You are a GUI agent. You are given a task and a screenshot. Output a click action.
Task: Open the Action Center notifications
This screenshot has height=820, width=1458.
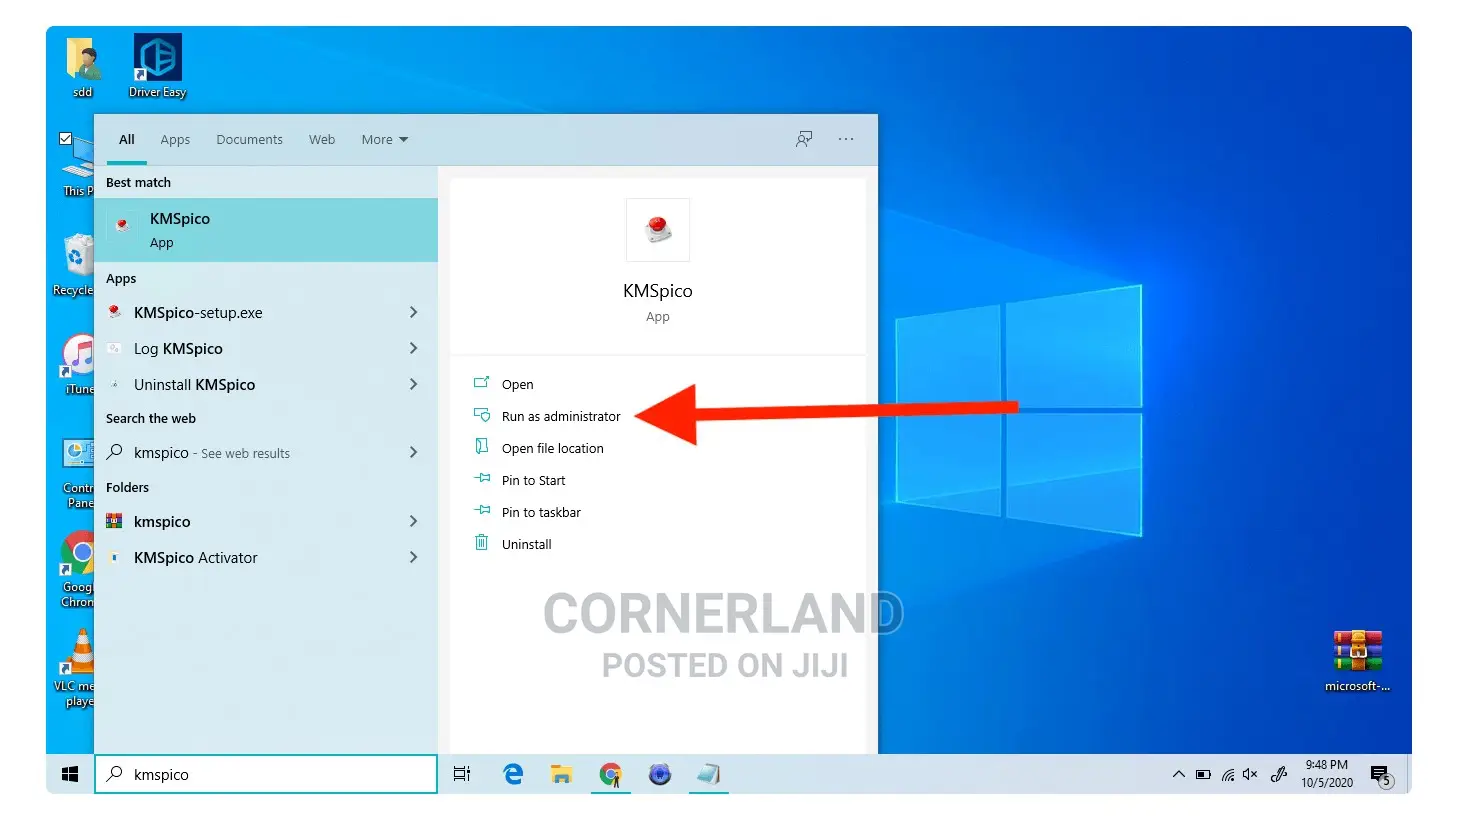[1381, 775]
